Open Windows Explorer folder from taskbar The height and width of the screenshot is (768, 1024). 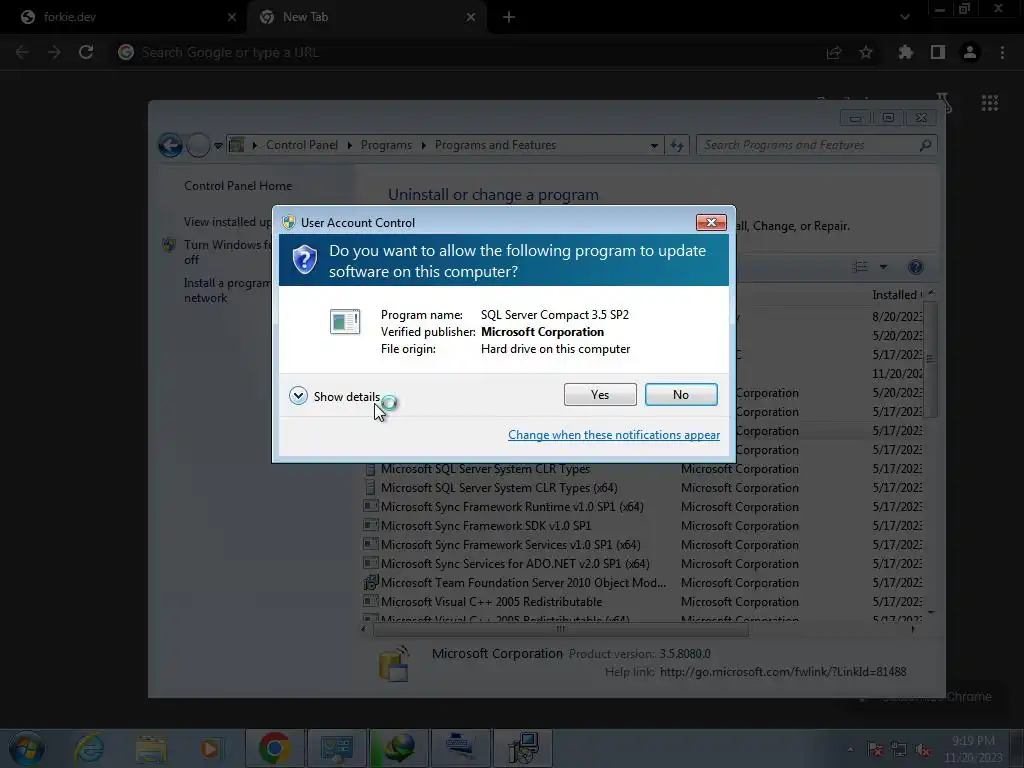coord(152,748)
